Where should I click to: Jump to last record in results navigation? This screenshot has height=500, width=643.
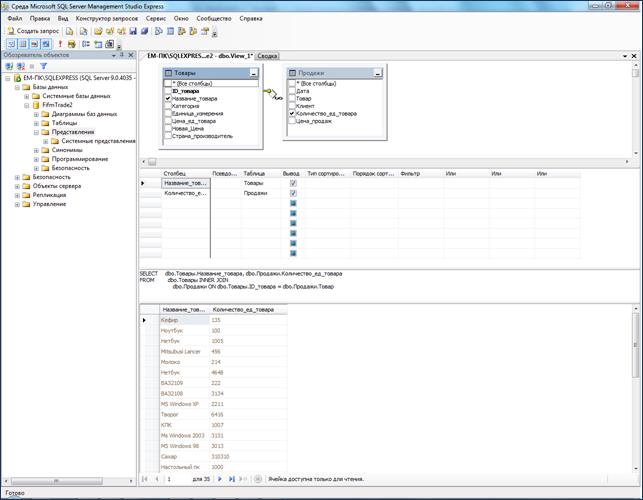(x=232, y=479)
